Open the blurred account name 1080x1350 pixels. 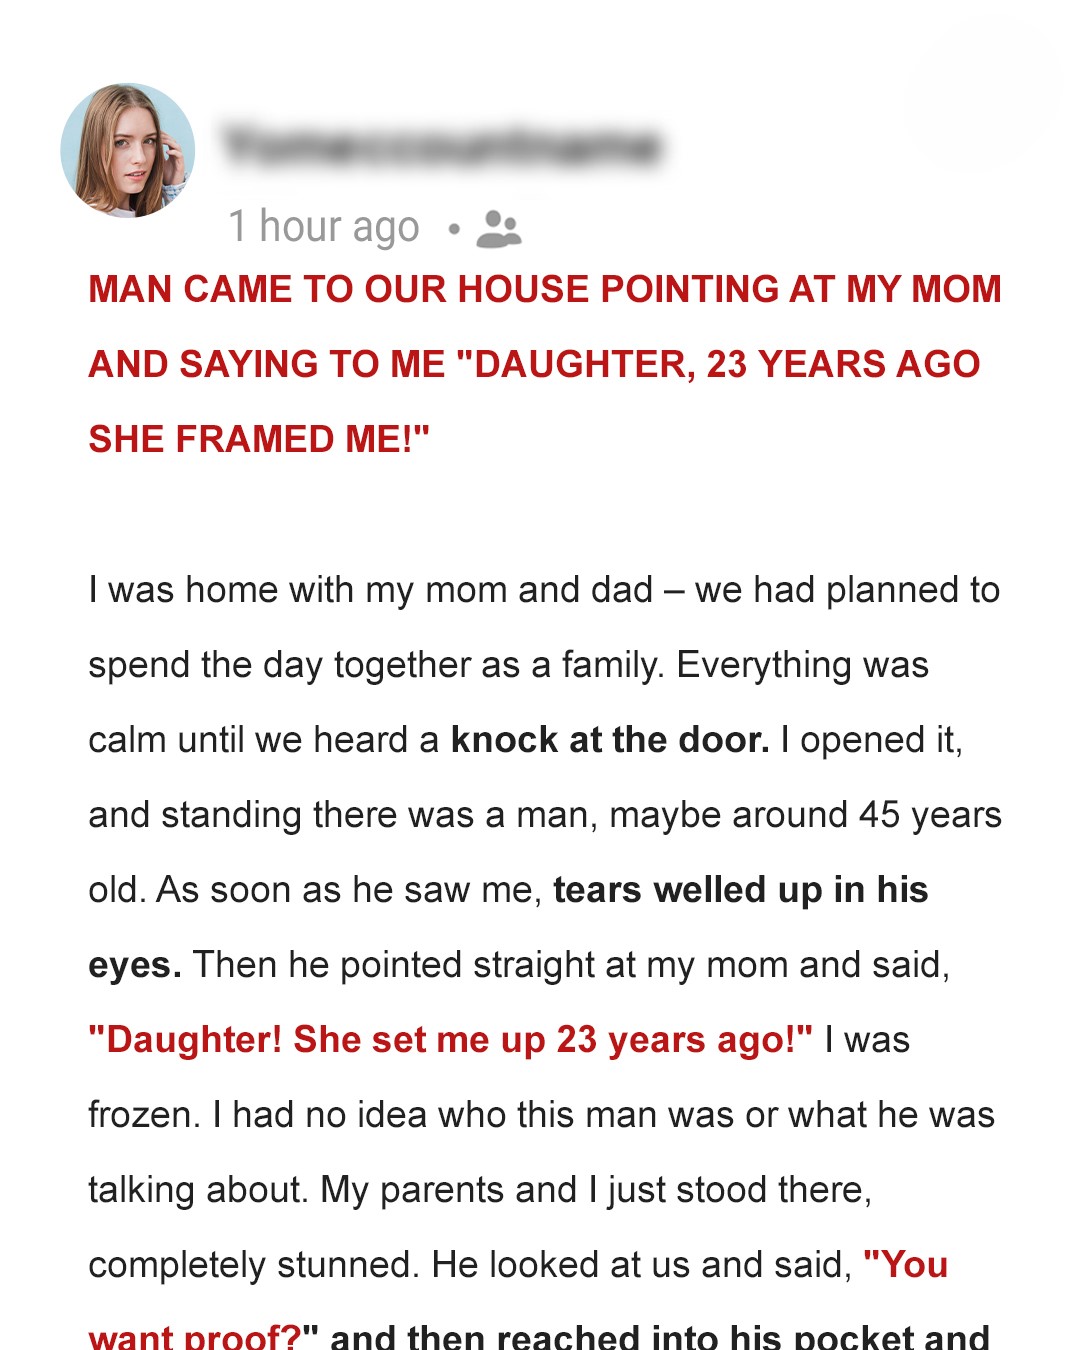[442, 146]
